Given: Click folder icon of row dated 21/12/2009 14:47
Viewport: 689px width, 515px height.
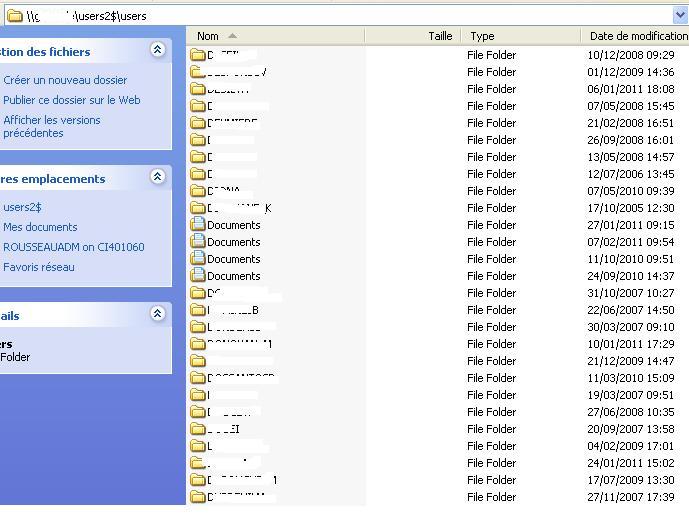Looking at the screenshot, I should coord(198,361).
